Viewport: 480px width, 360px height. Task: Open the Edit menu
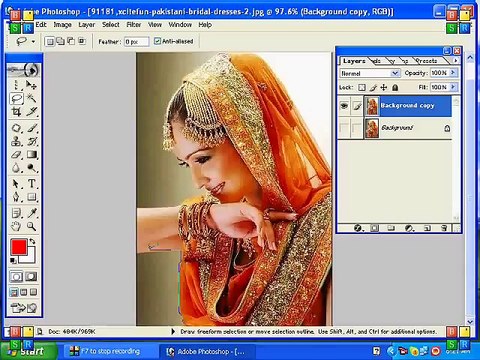pos(41,25)
